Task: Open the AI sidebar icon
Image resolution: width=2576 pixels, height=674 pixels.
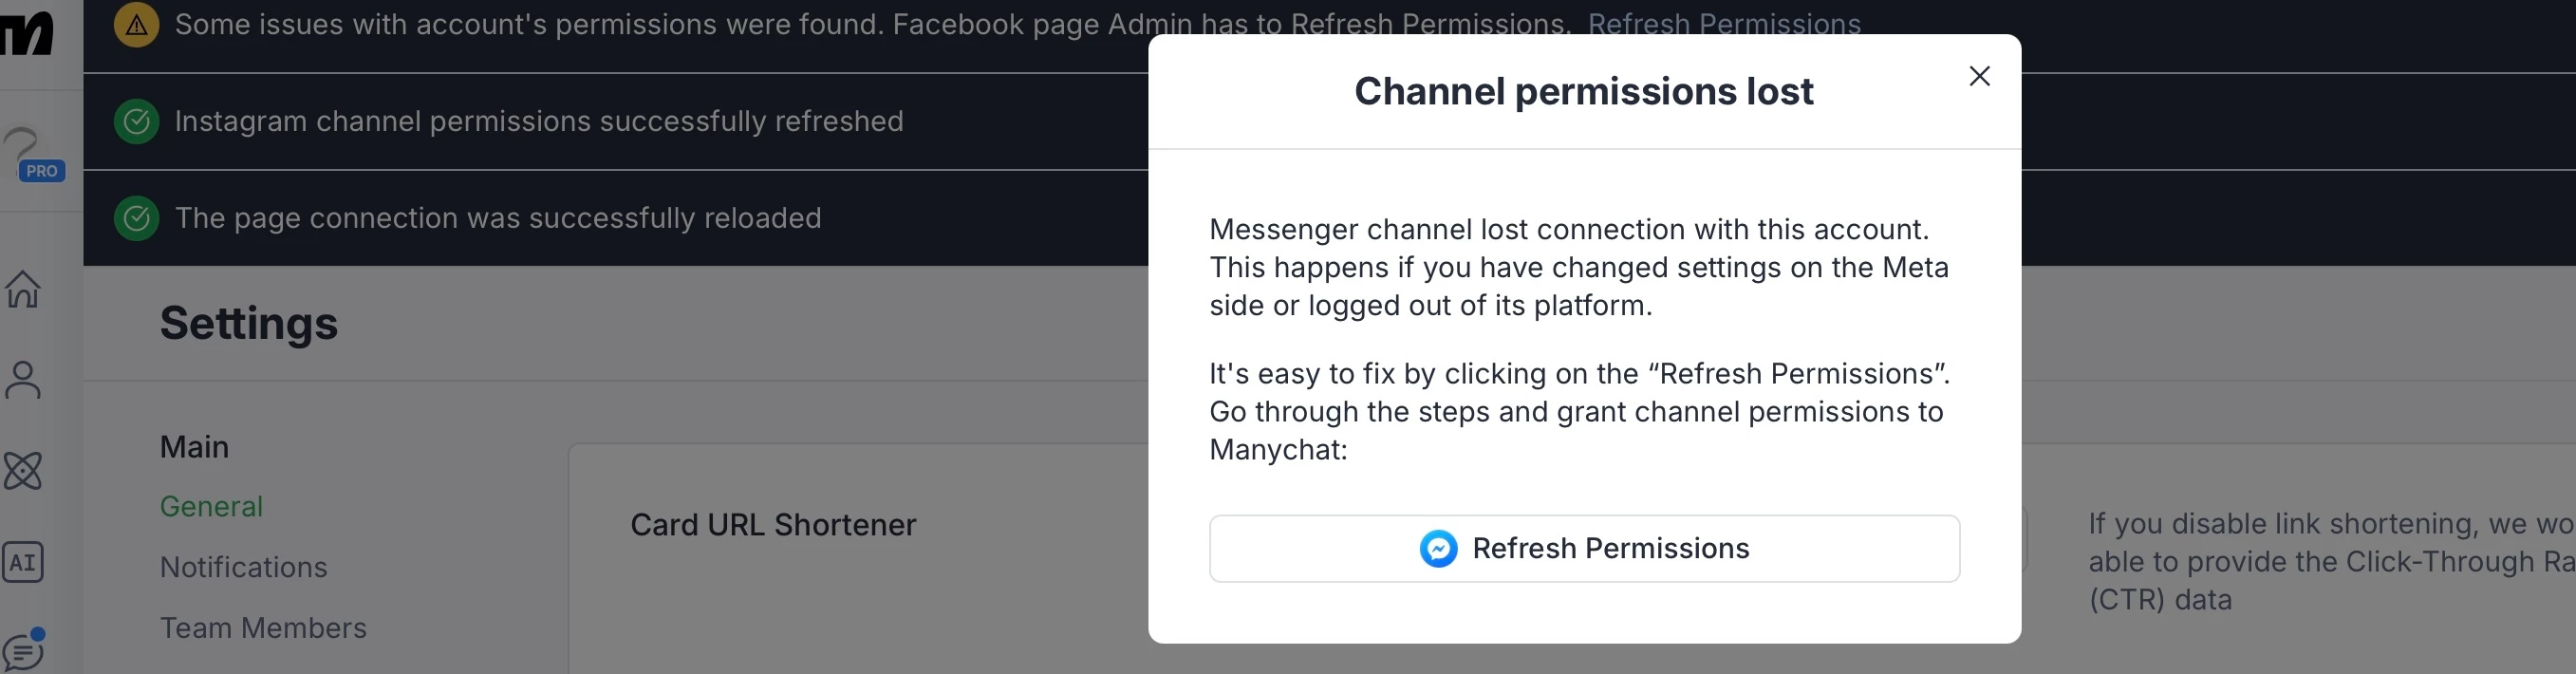Action: point(23,562)
